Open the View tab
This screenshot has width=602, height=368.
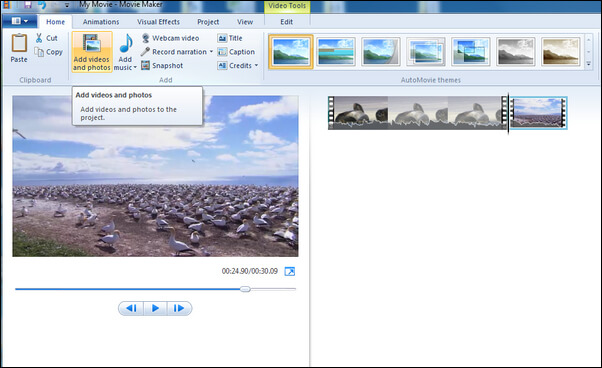(x=245, y=22)
